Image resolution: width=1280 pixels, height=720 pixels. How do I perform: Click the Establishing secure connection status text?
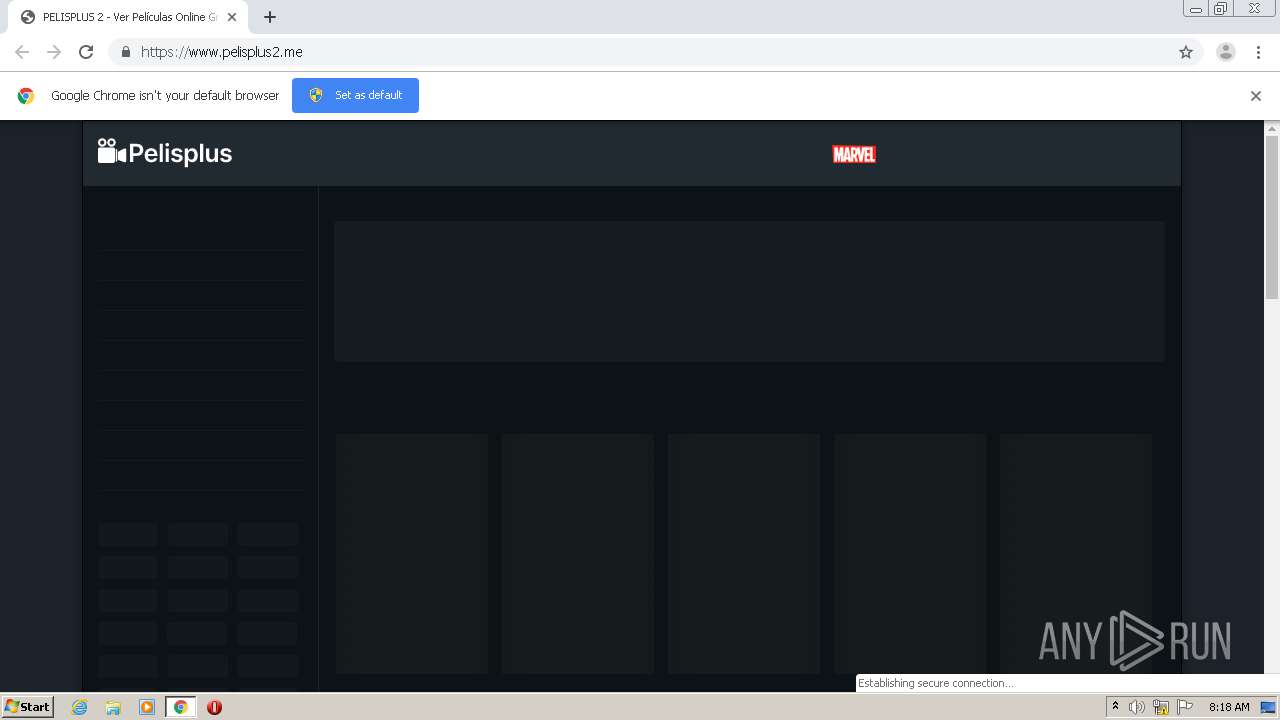click(935, 683)
